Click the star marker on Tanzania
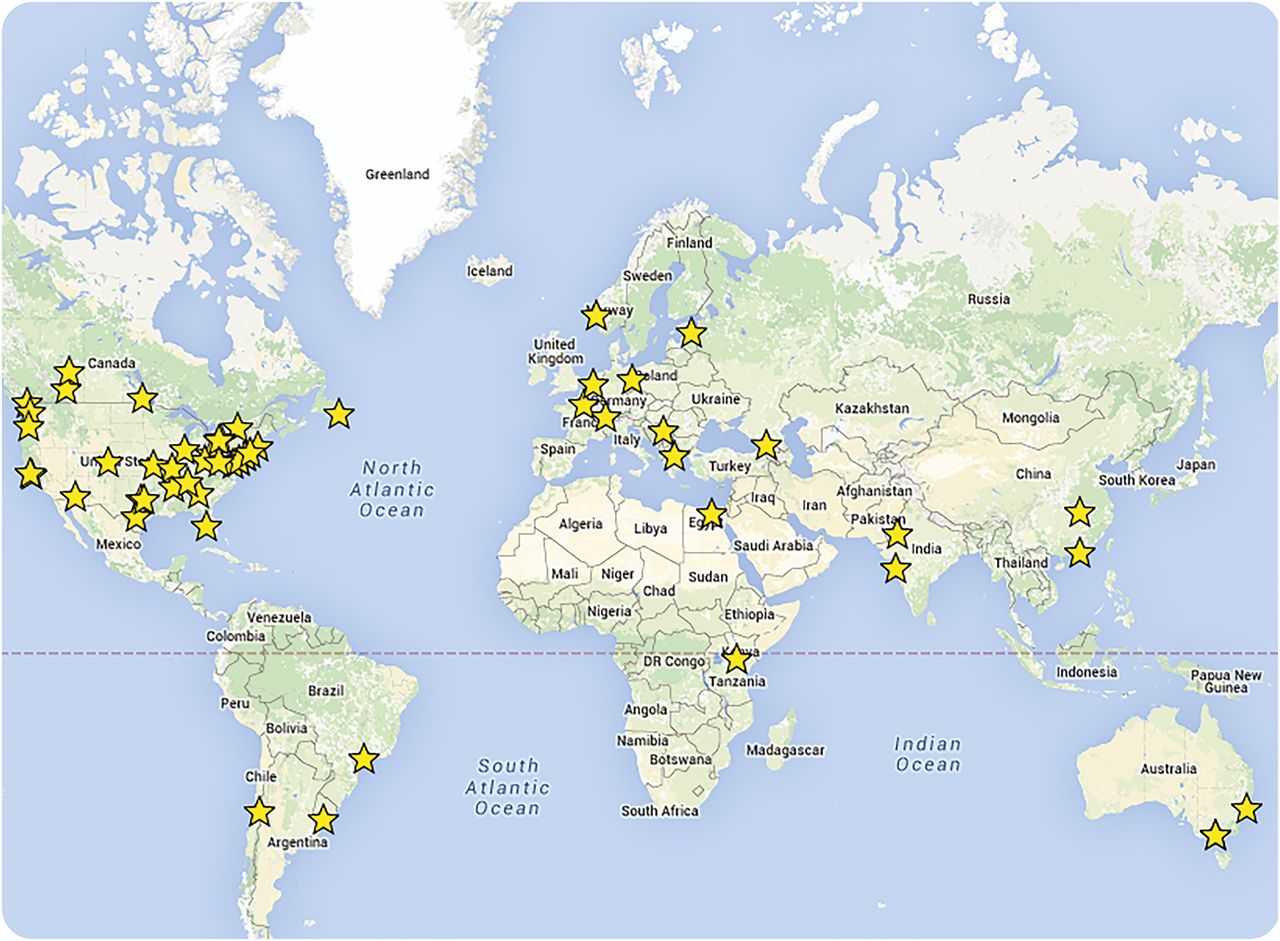1280x941 pixels. click(x=736, y=658)
